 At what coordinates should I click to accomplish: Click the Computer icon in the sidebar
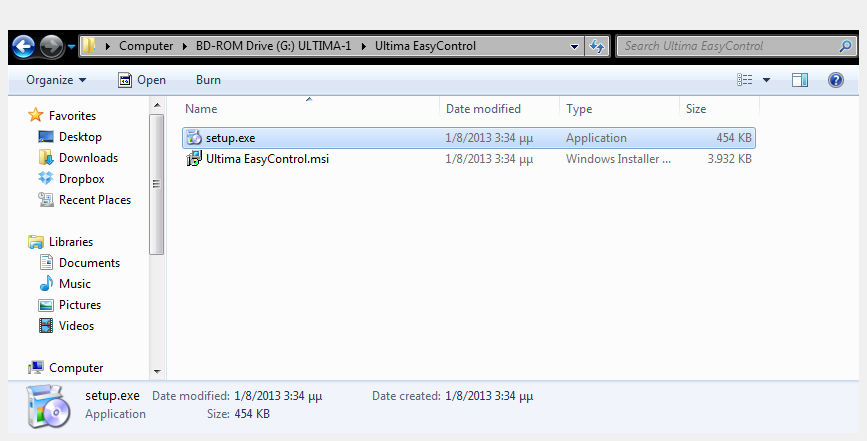36,368
